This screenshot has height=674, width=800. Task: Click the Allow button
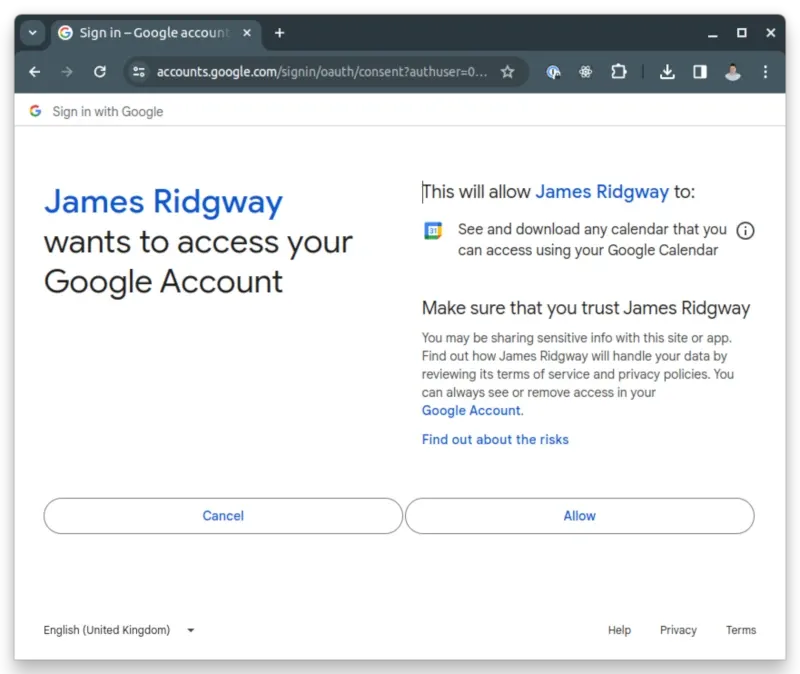tap(580, 516)
